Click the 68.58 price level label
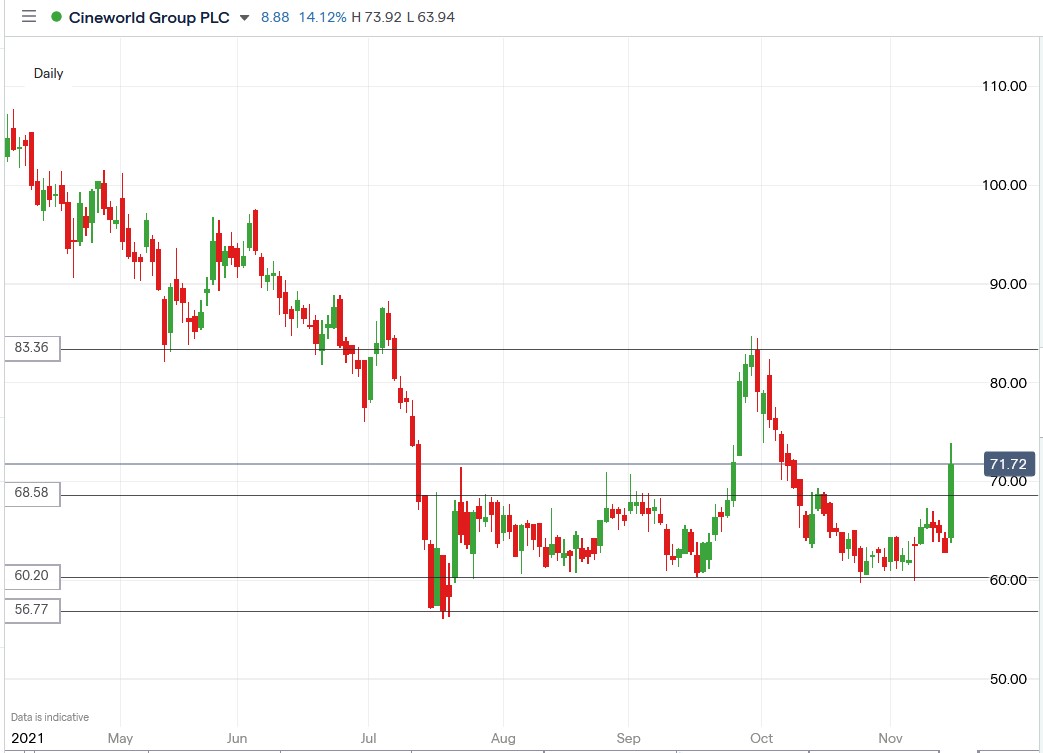The height and width of the screenshot is (753, 1043). (x=31, y=492)
